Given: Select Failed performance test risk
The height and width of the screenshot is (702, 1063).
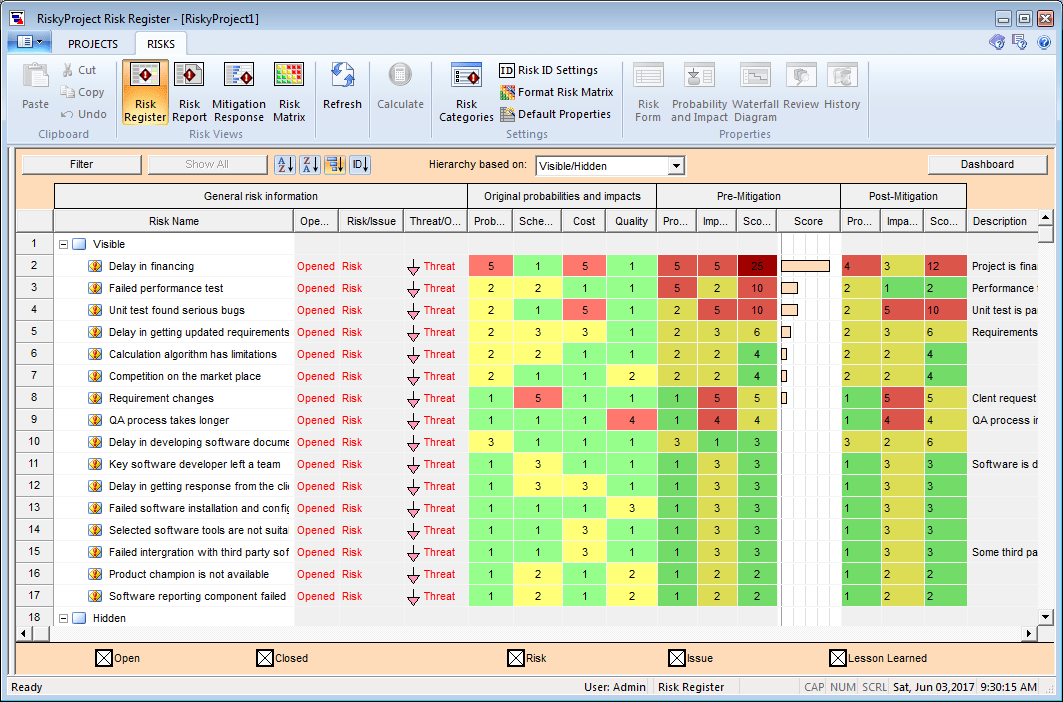Looking at the screenshot, I should click(165, 288).
